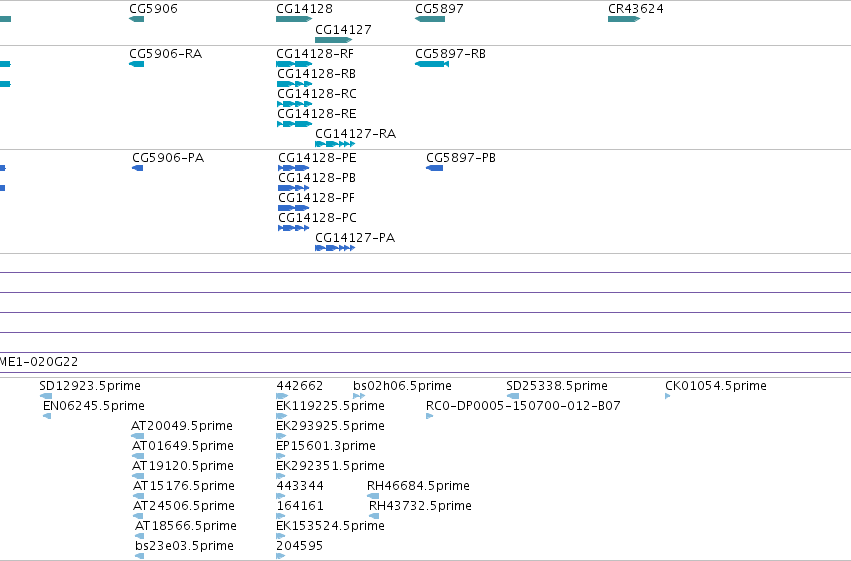Select the EK119225.5prime EST arrow
The height and width of the screenshot is (561, 851).
coord(281,416)
